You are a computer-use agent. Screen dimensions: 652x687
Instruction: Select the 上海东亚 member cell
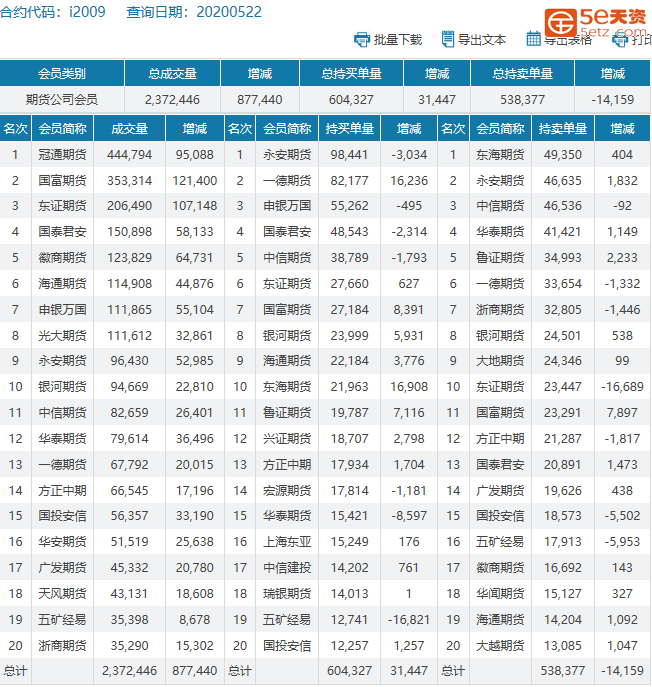click(287, 541)
